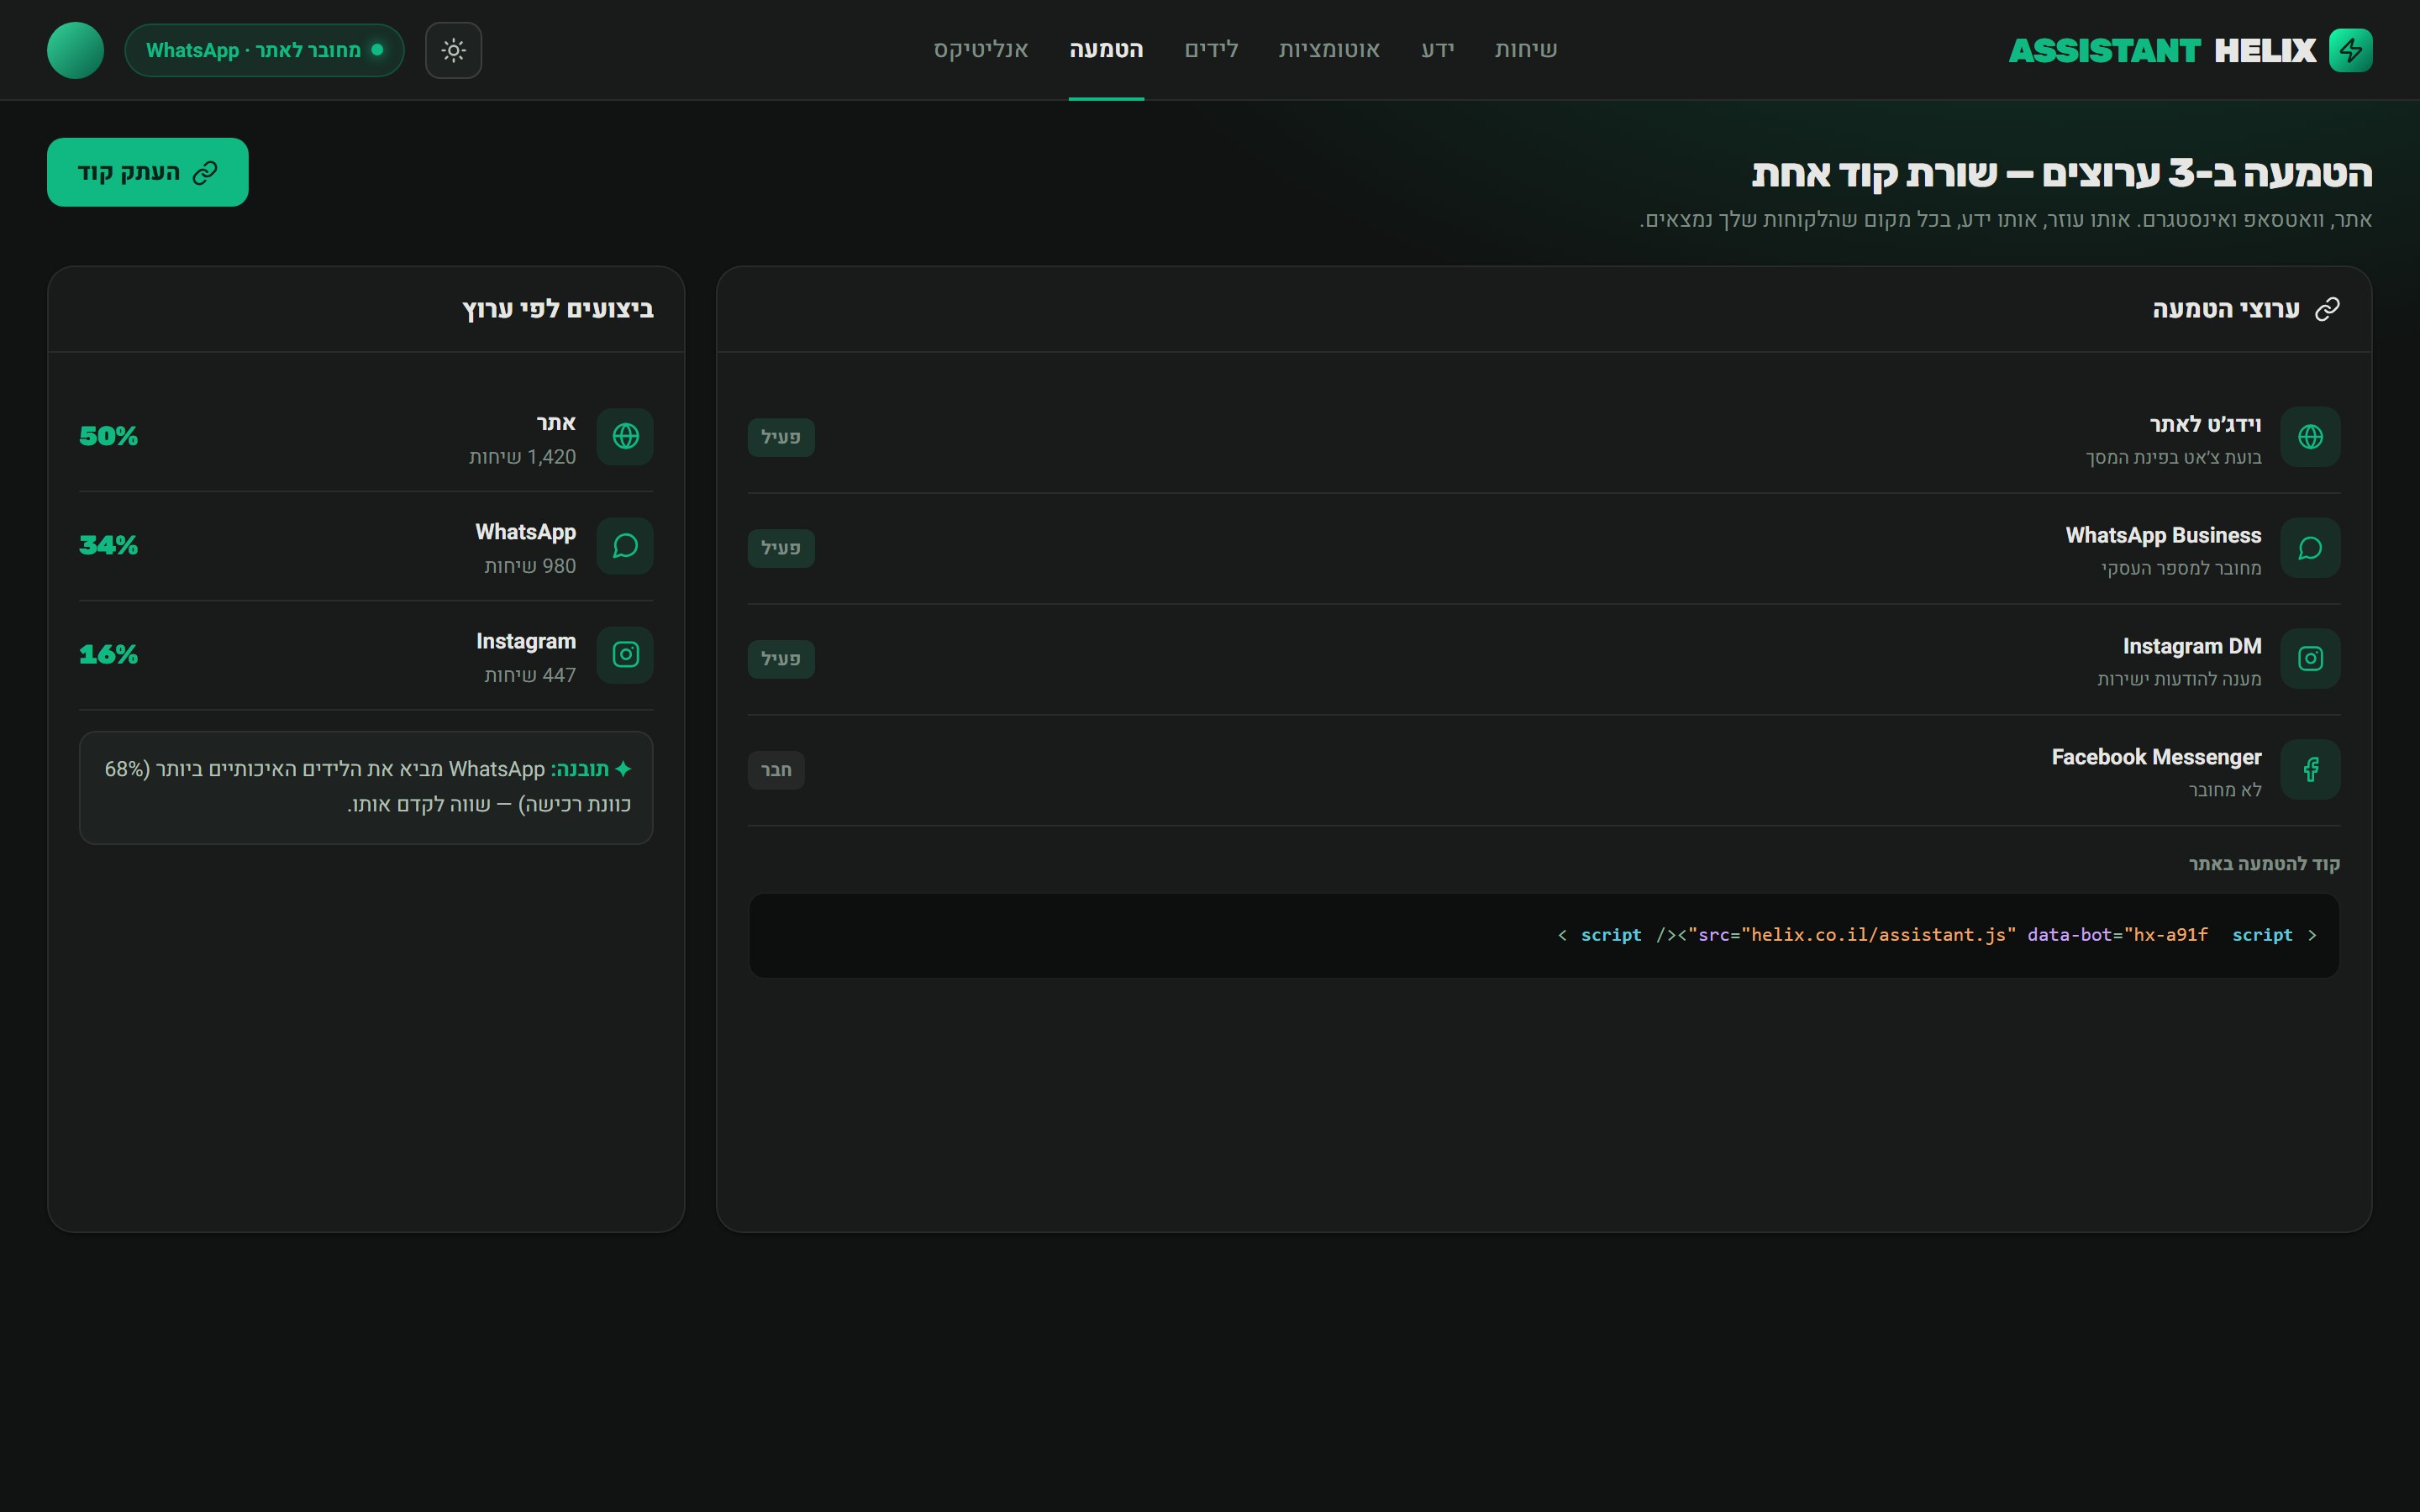This screenshot has height=1512, width=2420.
Task: Click the לא מחובר status text
Action: [x=2225, y=790]
